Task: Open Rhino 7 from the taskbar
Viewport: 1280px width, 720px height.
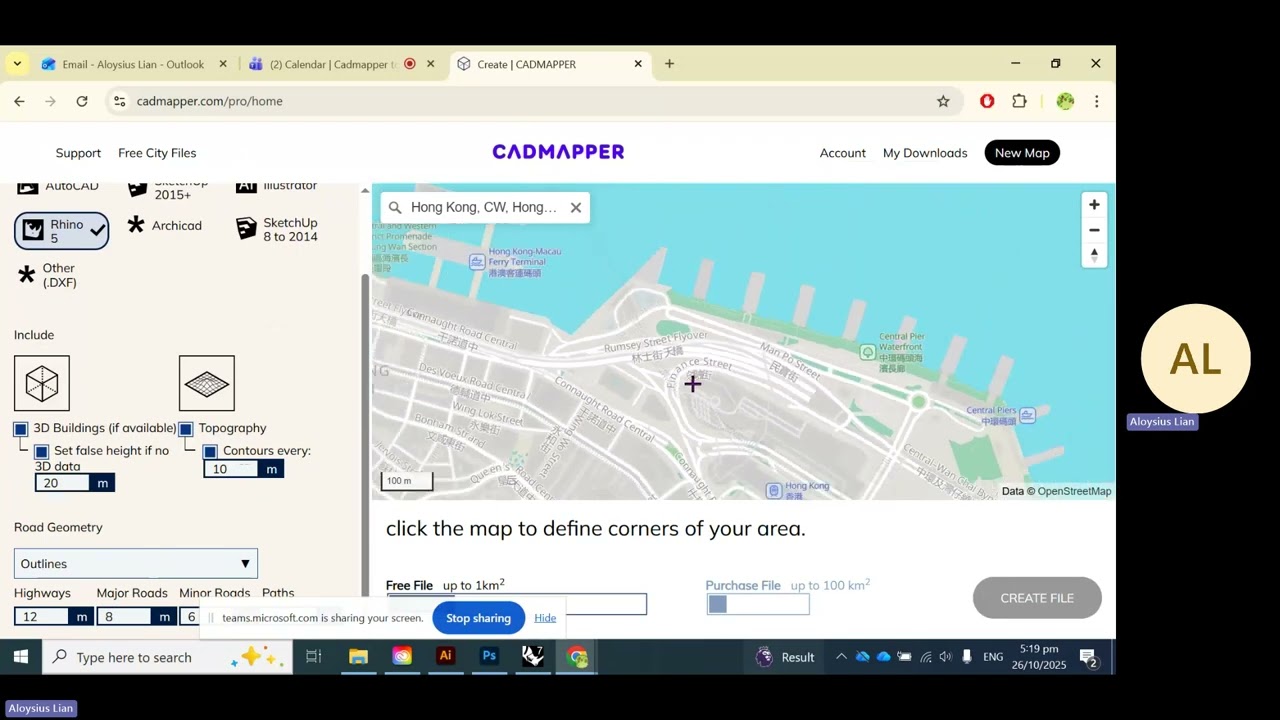Action: [533, 657]
